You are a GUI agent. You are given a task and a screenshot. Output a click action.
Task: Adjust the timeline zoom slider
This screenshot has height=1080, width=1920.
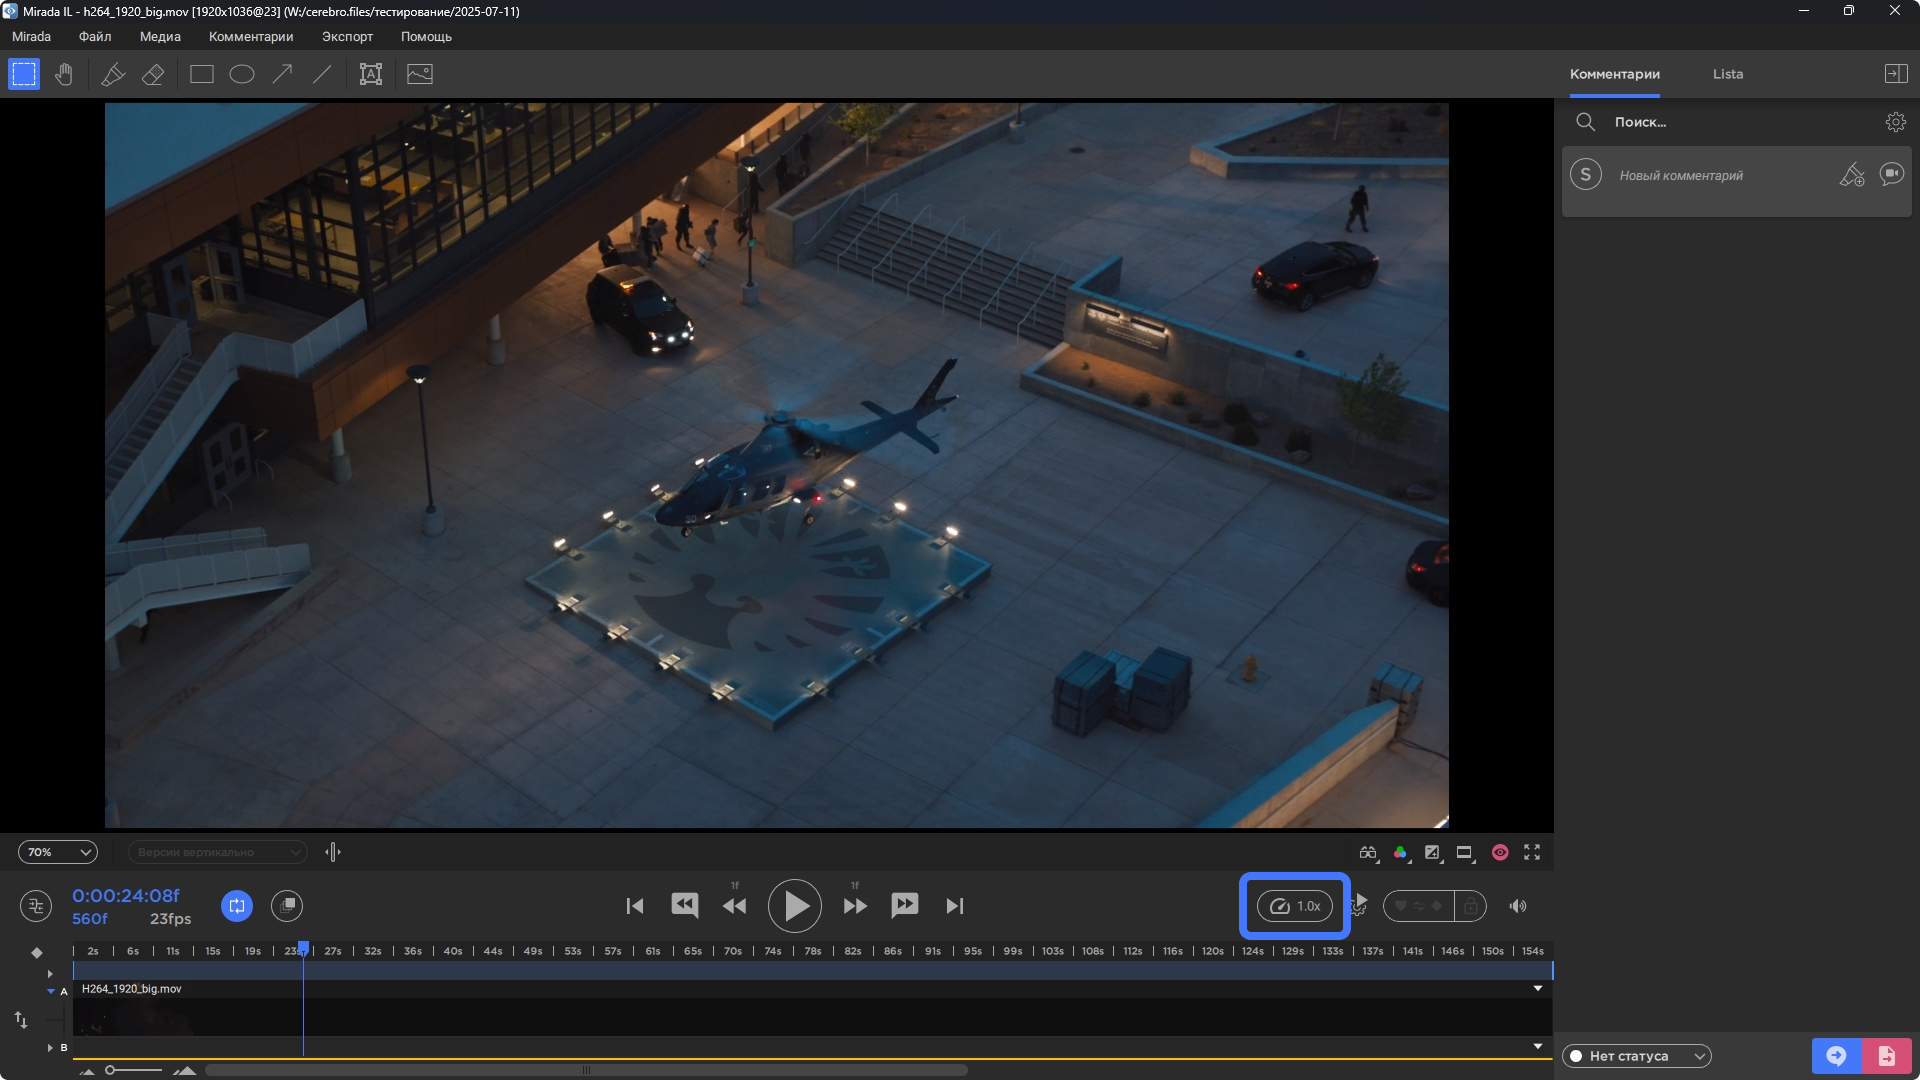[x=111, y=1070]
